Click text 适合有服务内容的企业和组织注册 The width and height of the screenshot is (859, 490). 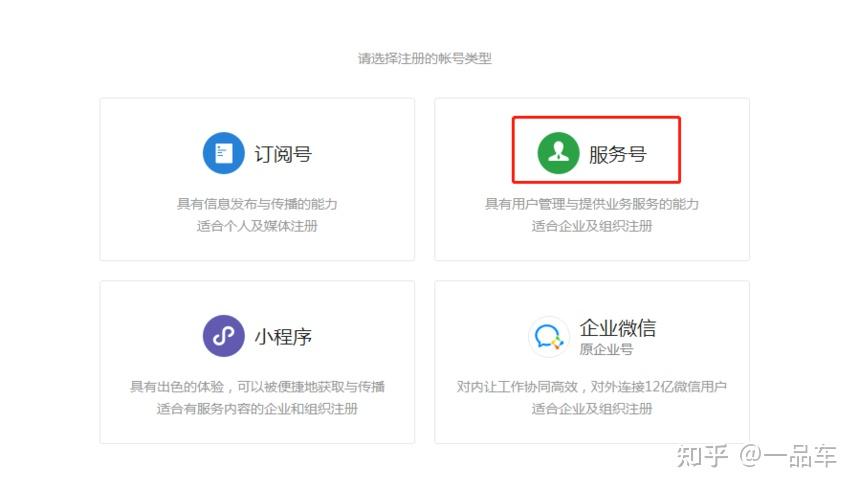pyautogui.click(x=257, y=408)
